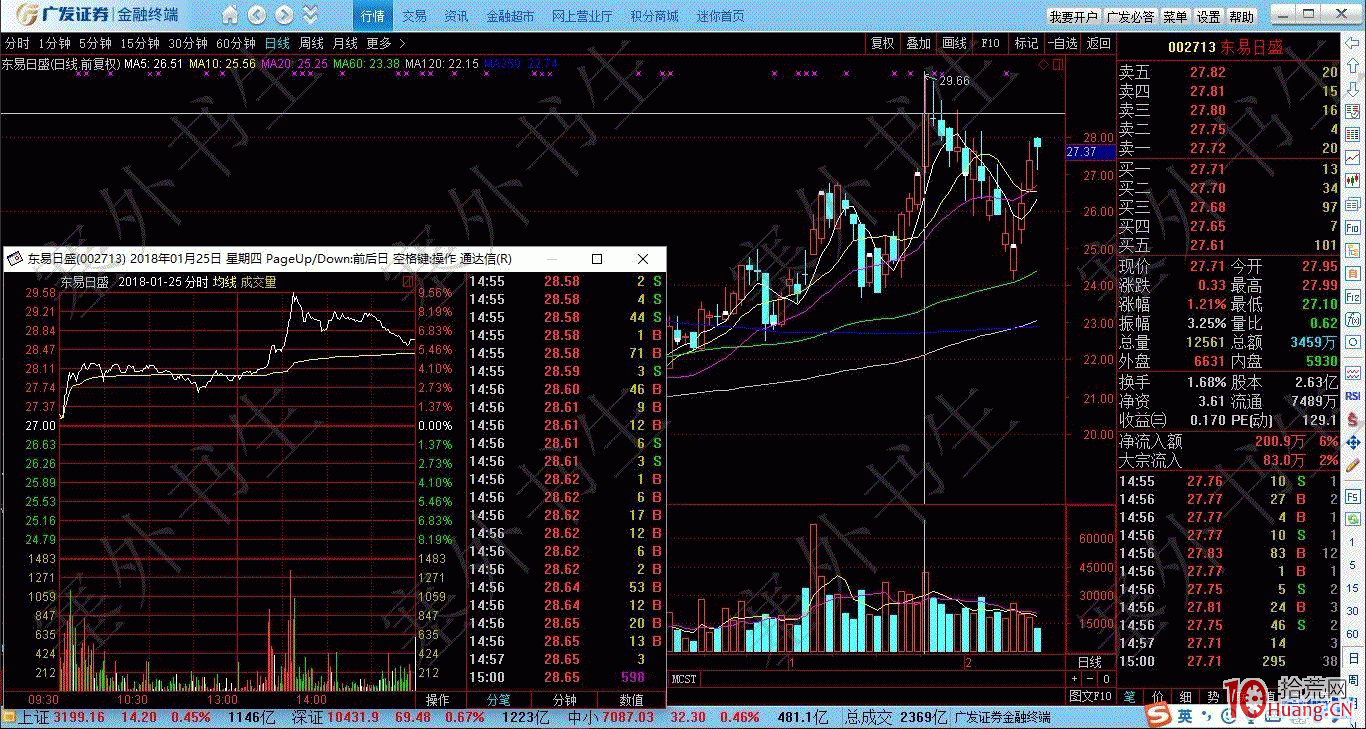Click the 返回 button
The image size is (1366, 729).
(1098, 43)
